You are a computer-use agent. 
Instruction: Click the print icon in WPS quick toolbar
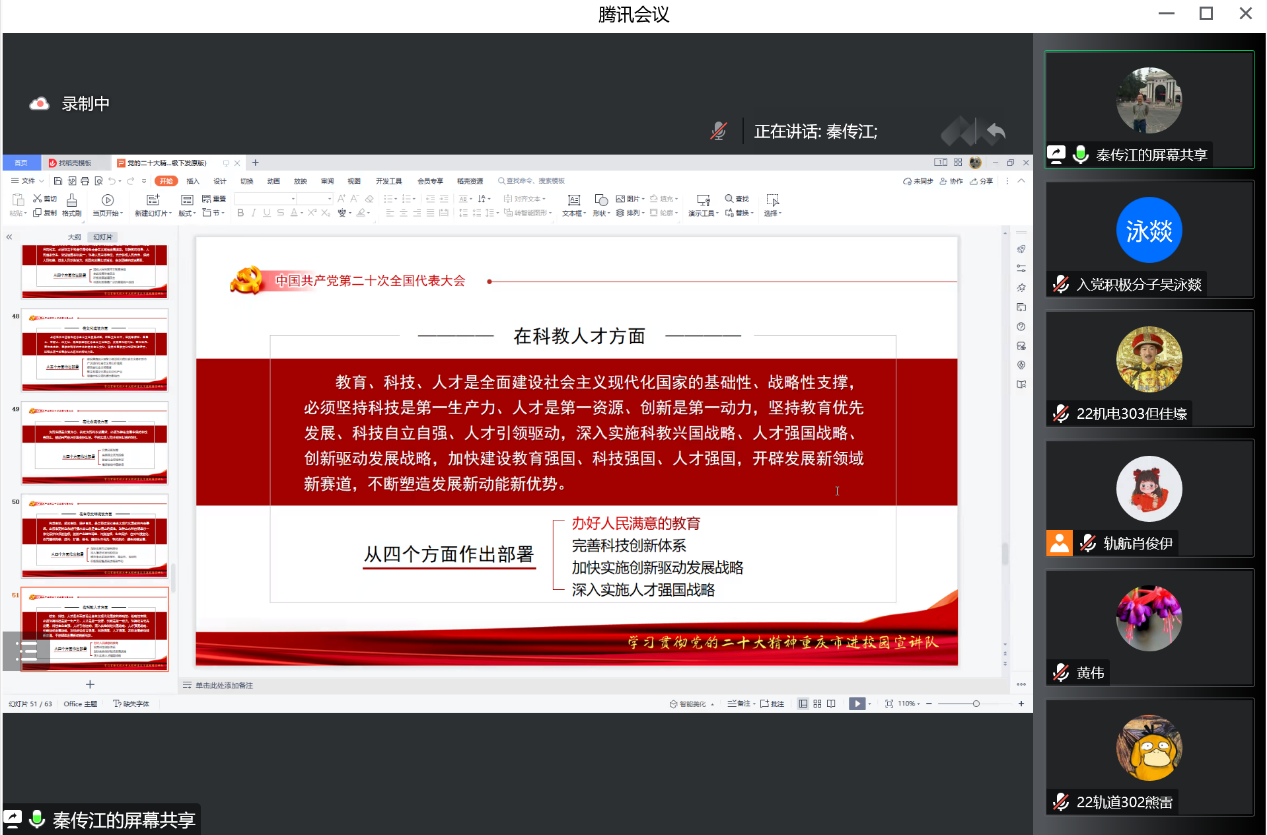pos(84,181)
